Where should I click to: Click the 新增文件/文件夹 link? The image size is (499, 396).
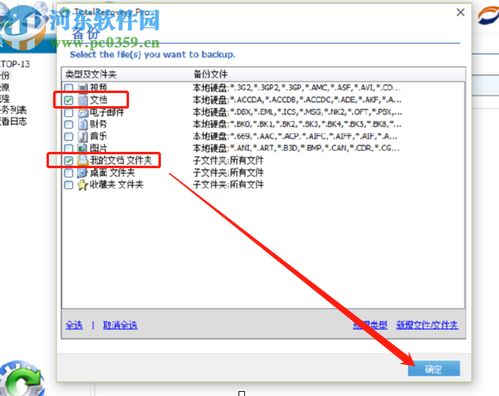[427, 325]
